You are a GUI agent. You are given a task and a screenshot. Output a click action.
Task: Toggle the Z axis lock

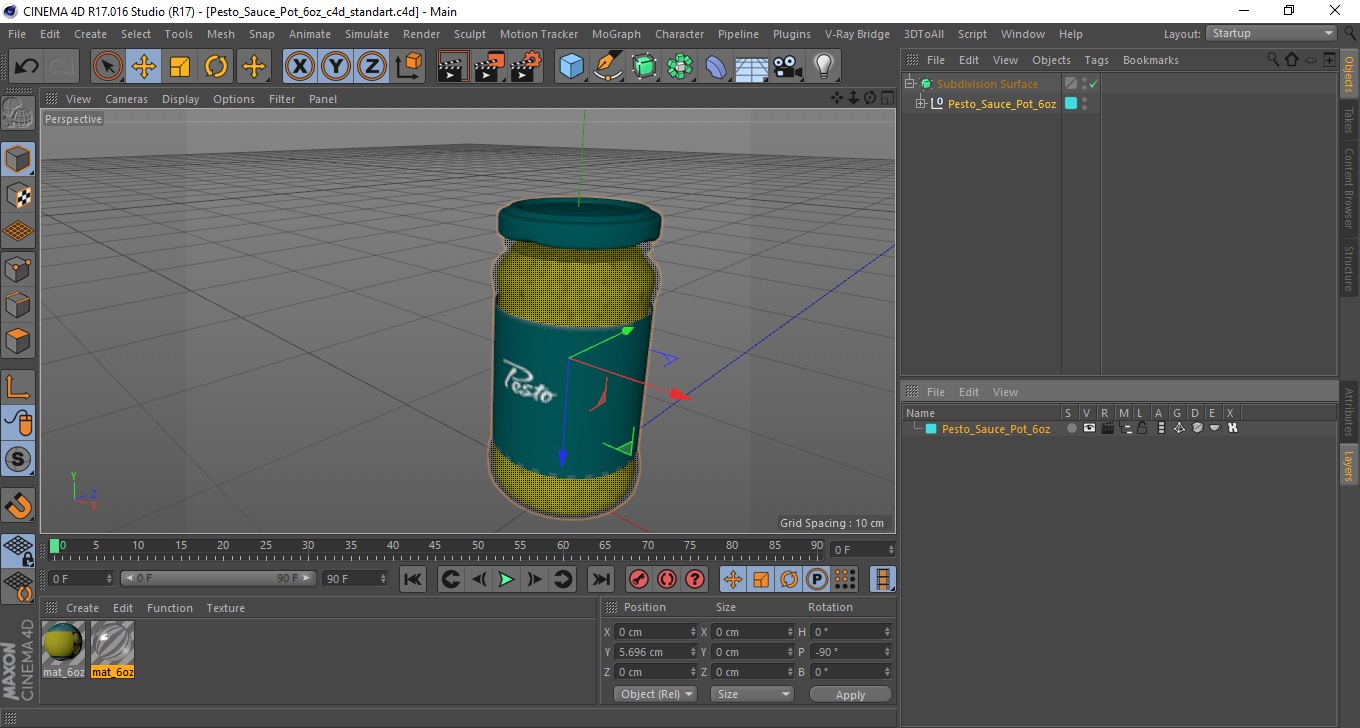[x=372, y=67]
